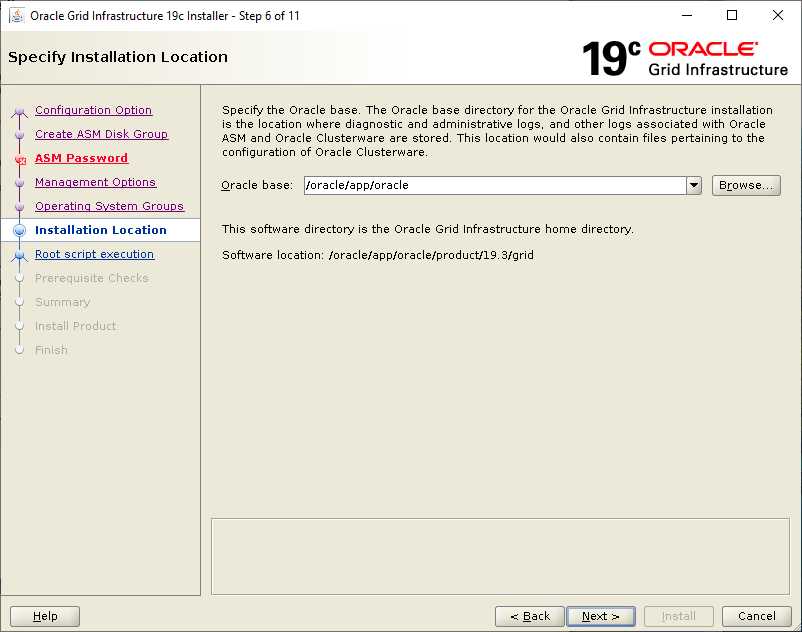Image resolution: width=802 pixels, height=632 pixels.
Task: Click the Installation Location current-step bullet
Action: (19, 231)
